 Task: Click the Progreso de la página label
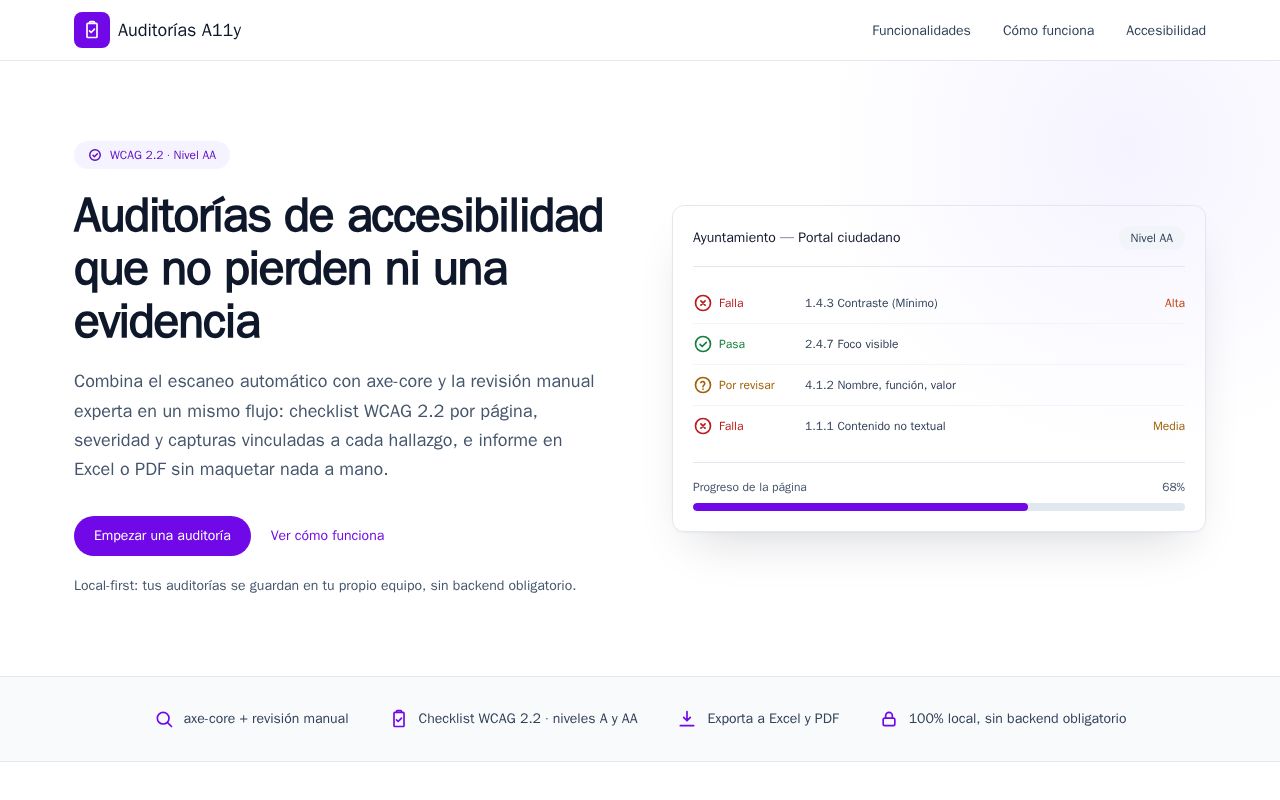750,487
